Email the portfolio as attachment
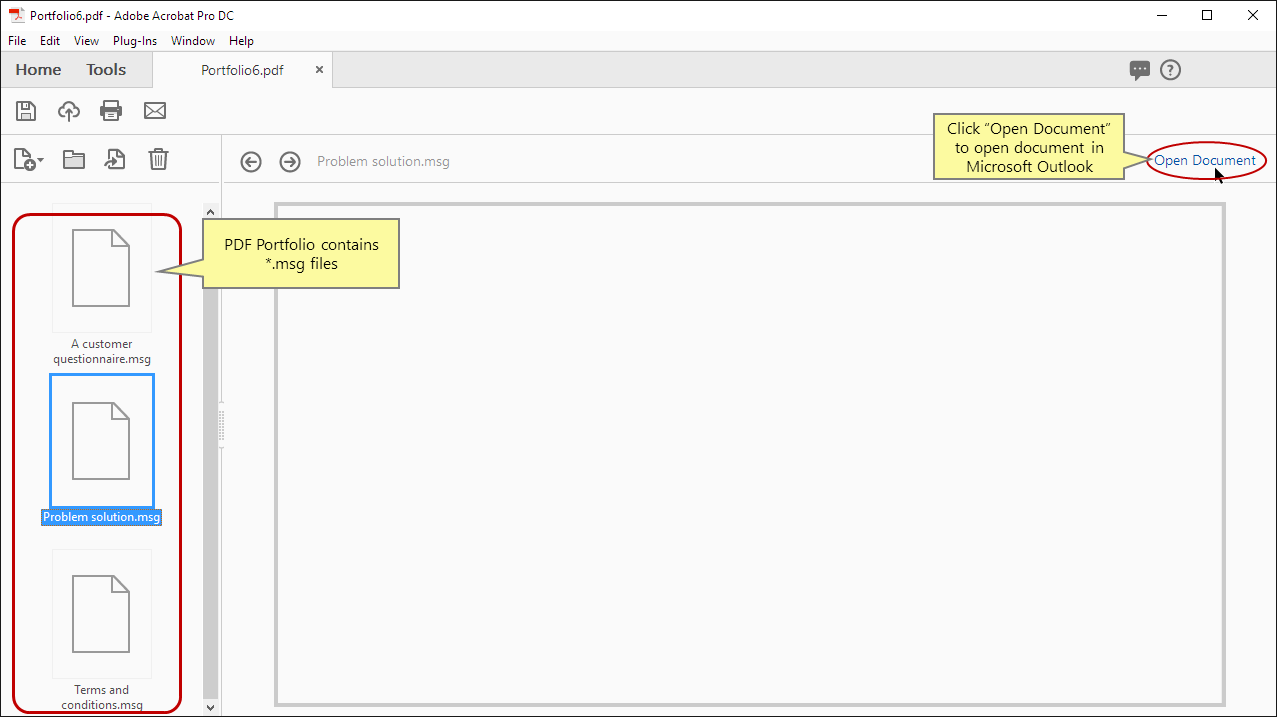1280x720 pixels. [154, 110]
